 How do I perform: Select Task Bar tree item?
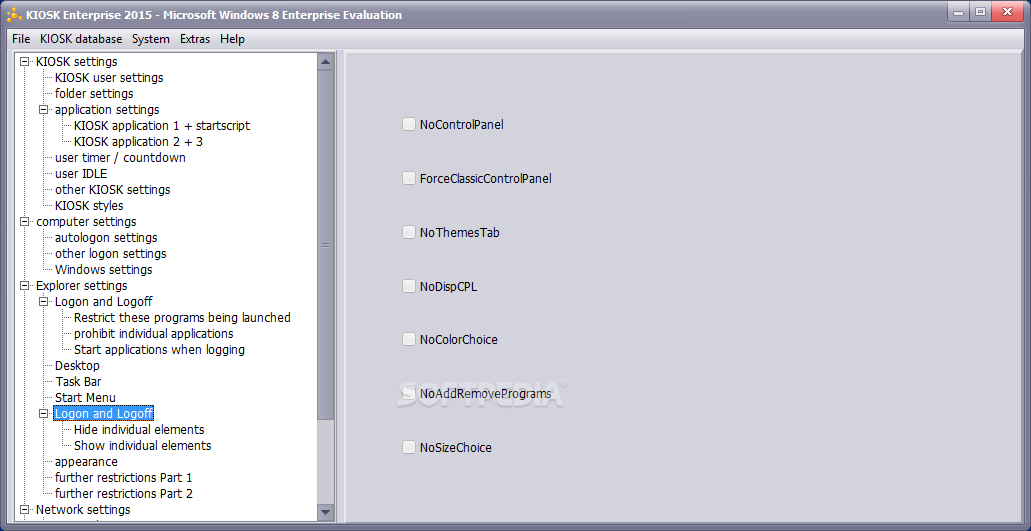(x=78, y=381)
